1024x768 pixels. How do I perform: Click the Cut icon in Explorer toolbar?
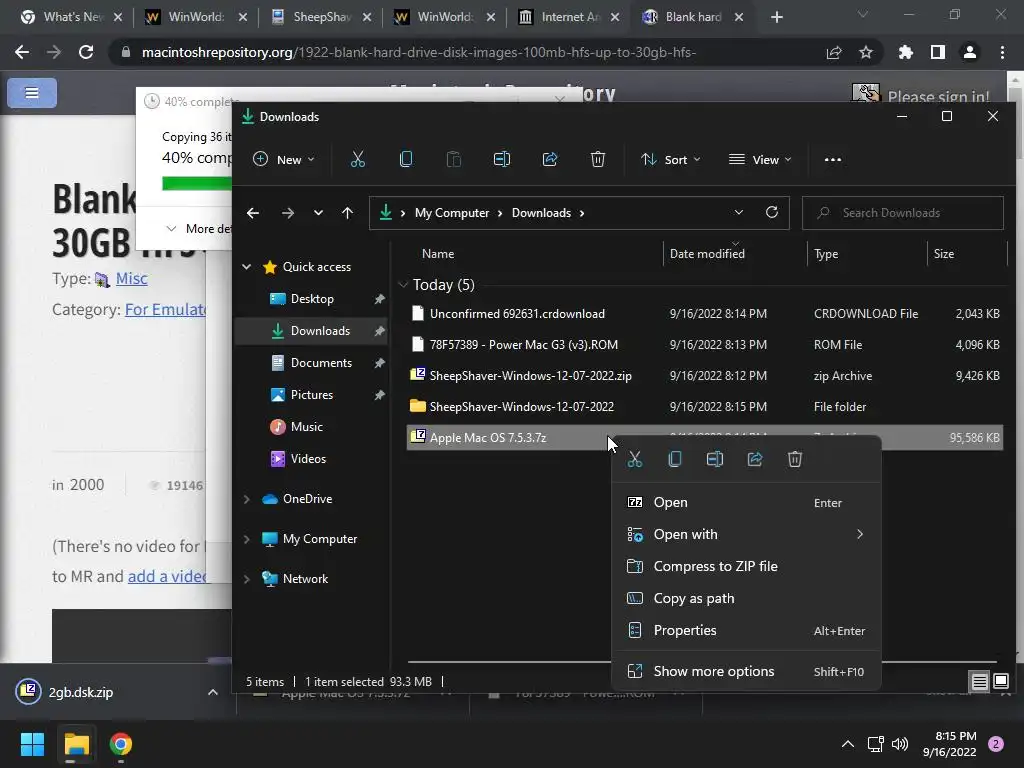[358, 159]
